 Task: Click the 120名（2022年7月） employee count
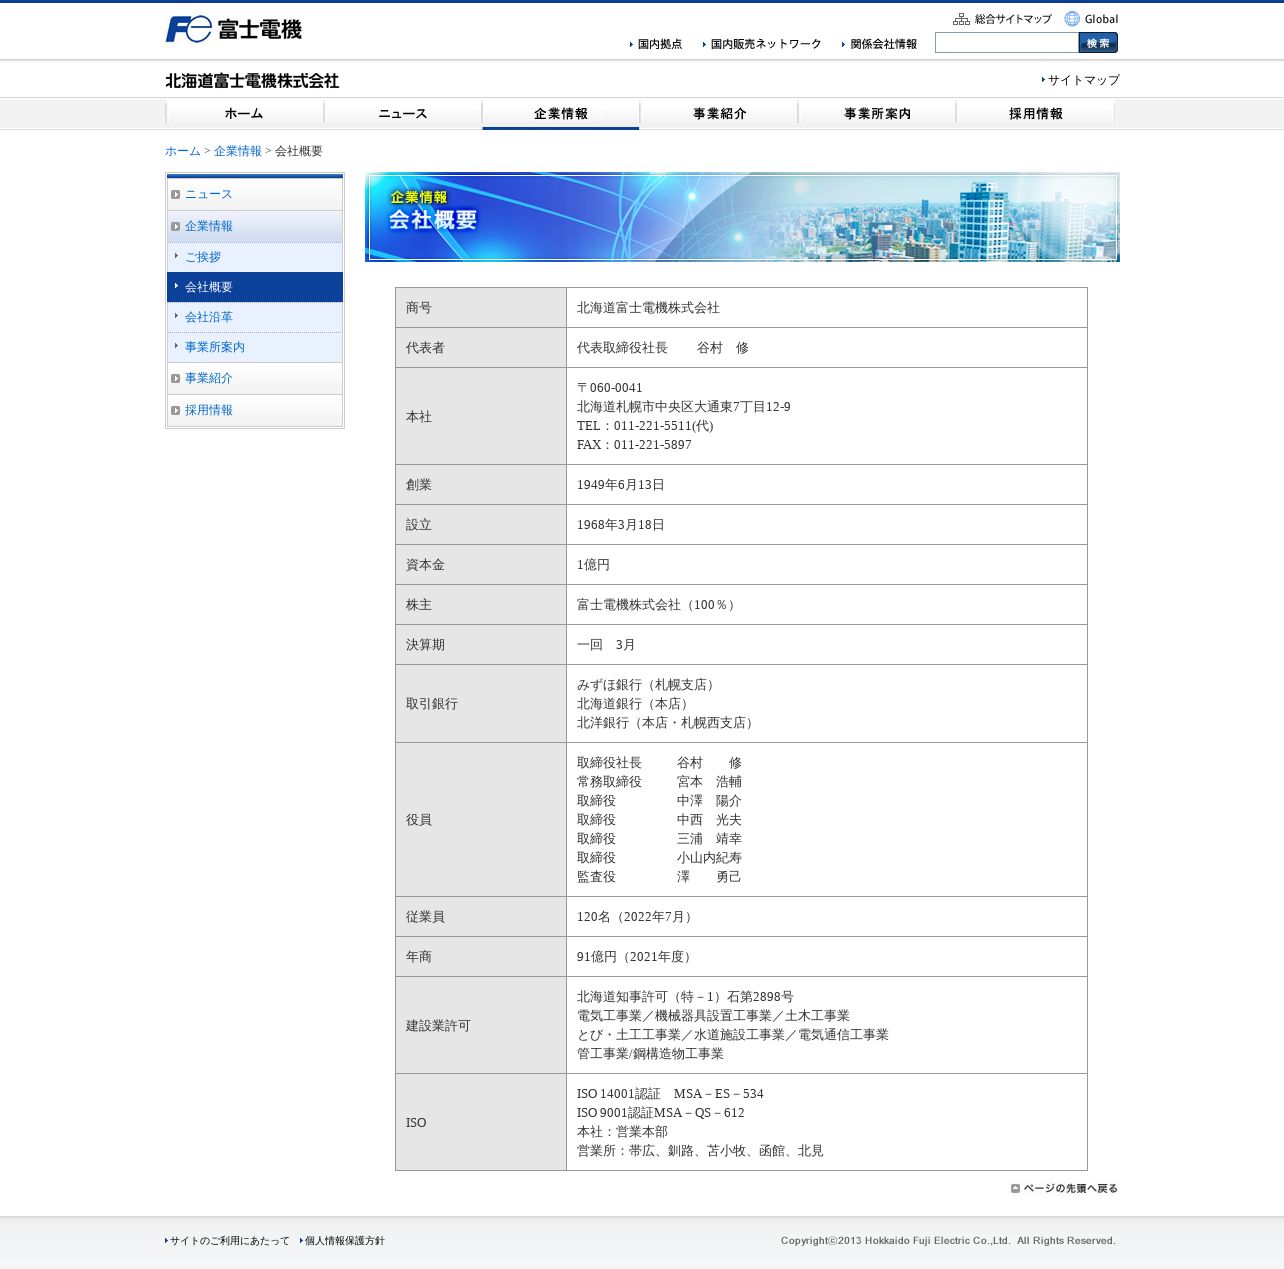click(x=636, y=917)
